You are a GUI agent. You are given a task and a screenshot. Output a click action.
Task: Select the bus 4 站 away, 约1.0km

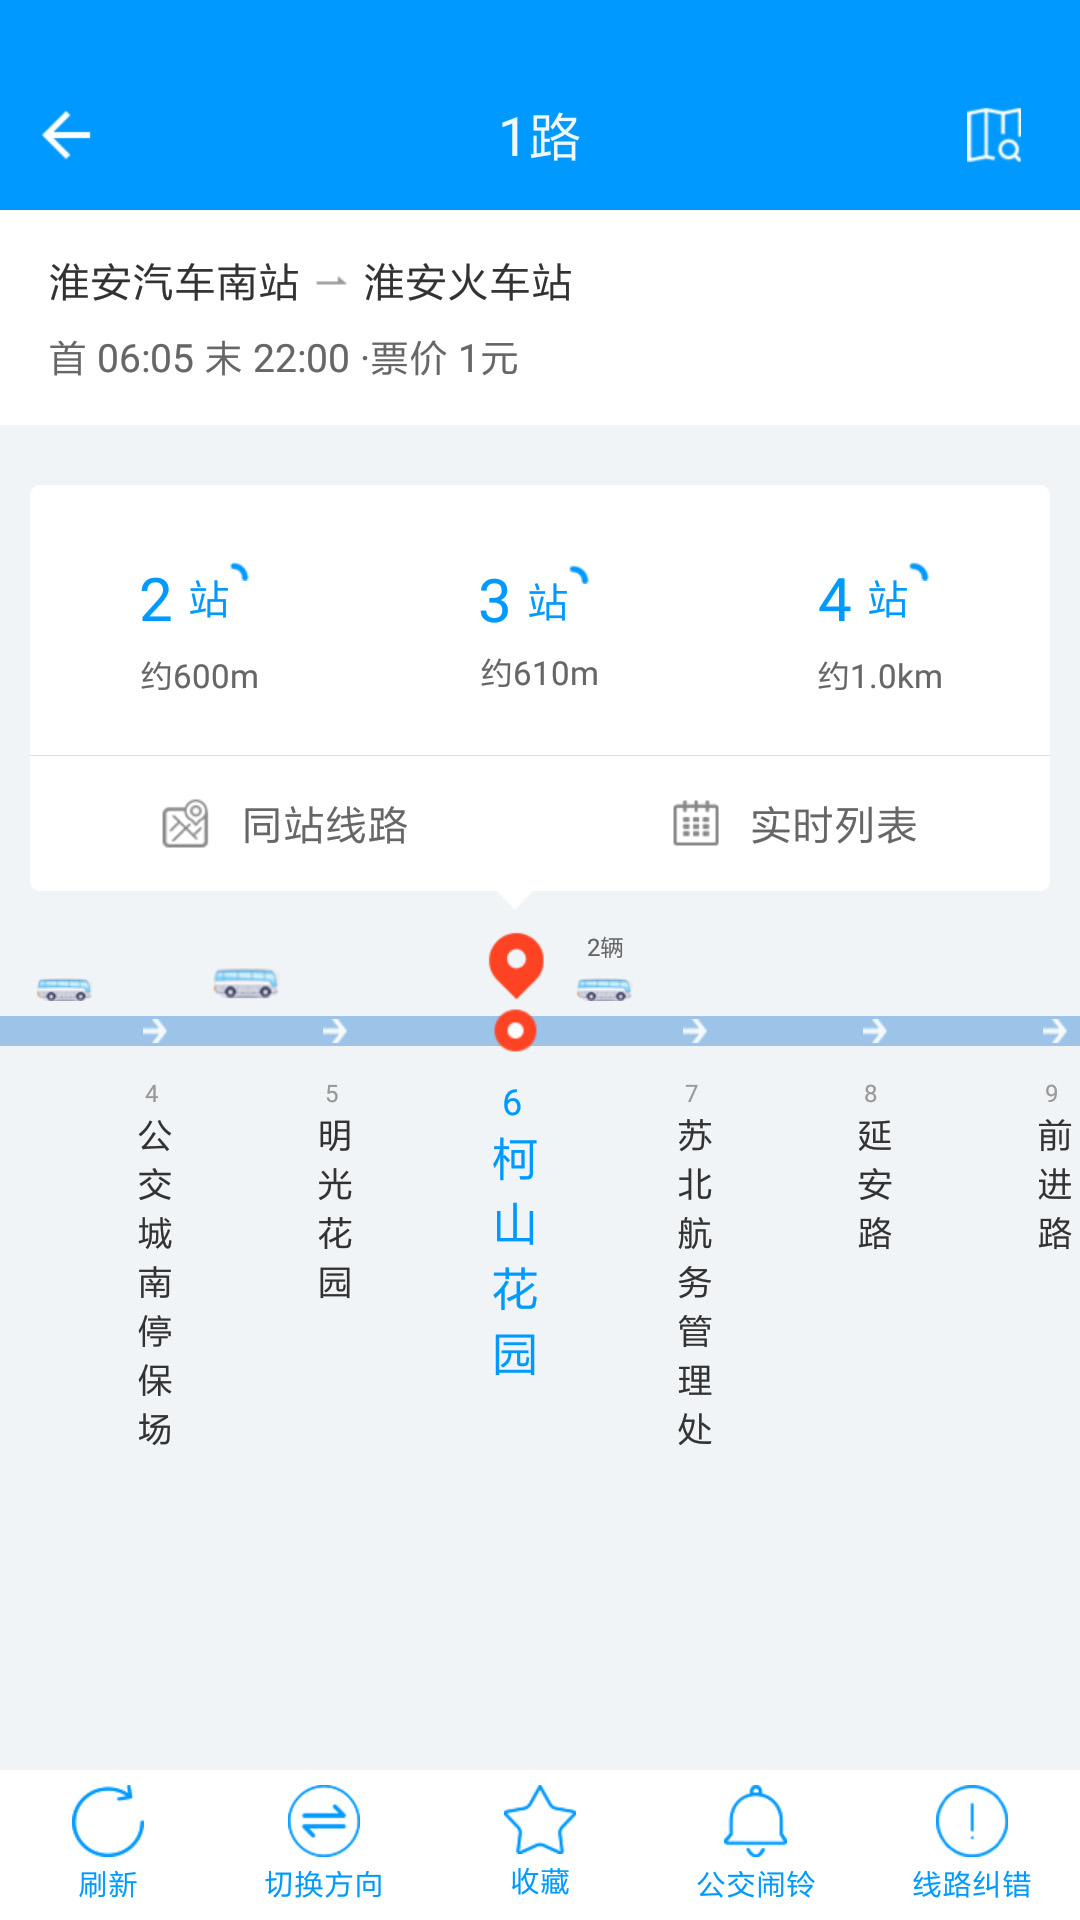click(x=879, y=630)
